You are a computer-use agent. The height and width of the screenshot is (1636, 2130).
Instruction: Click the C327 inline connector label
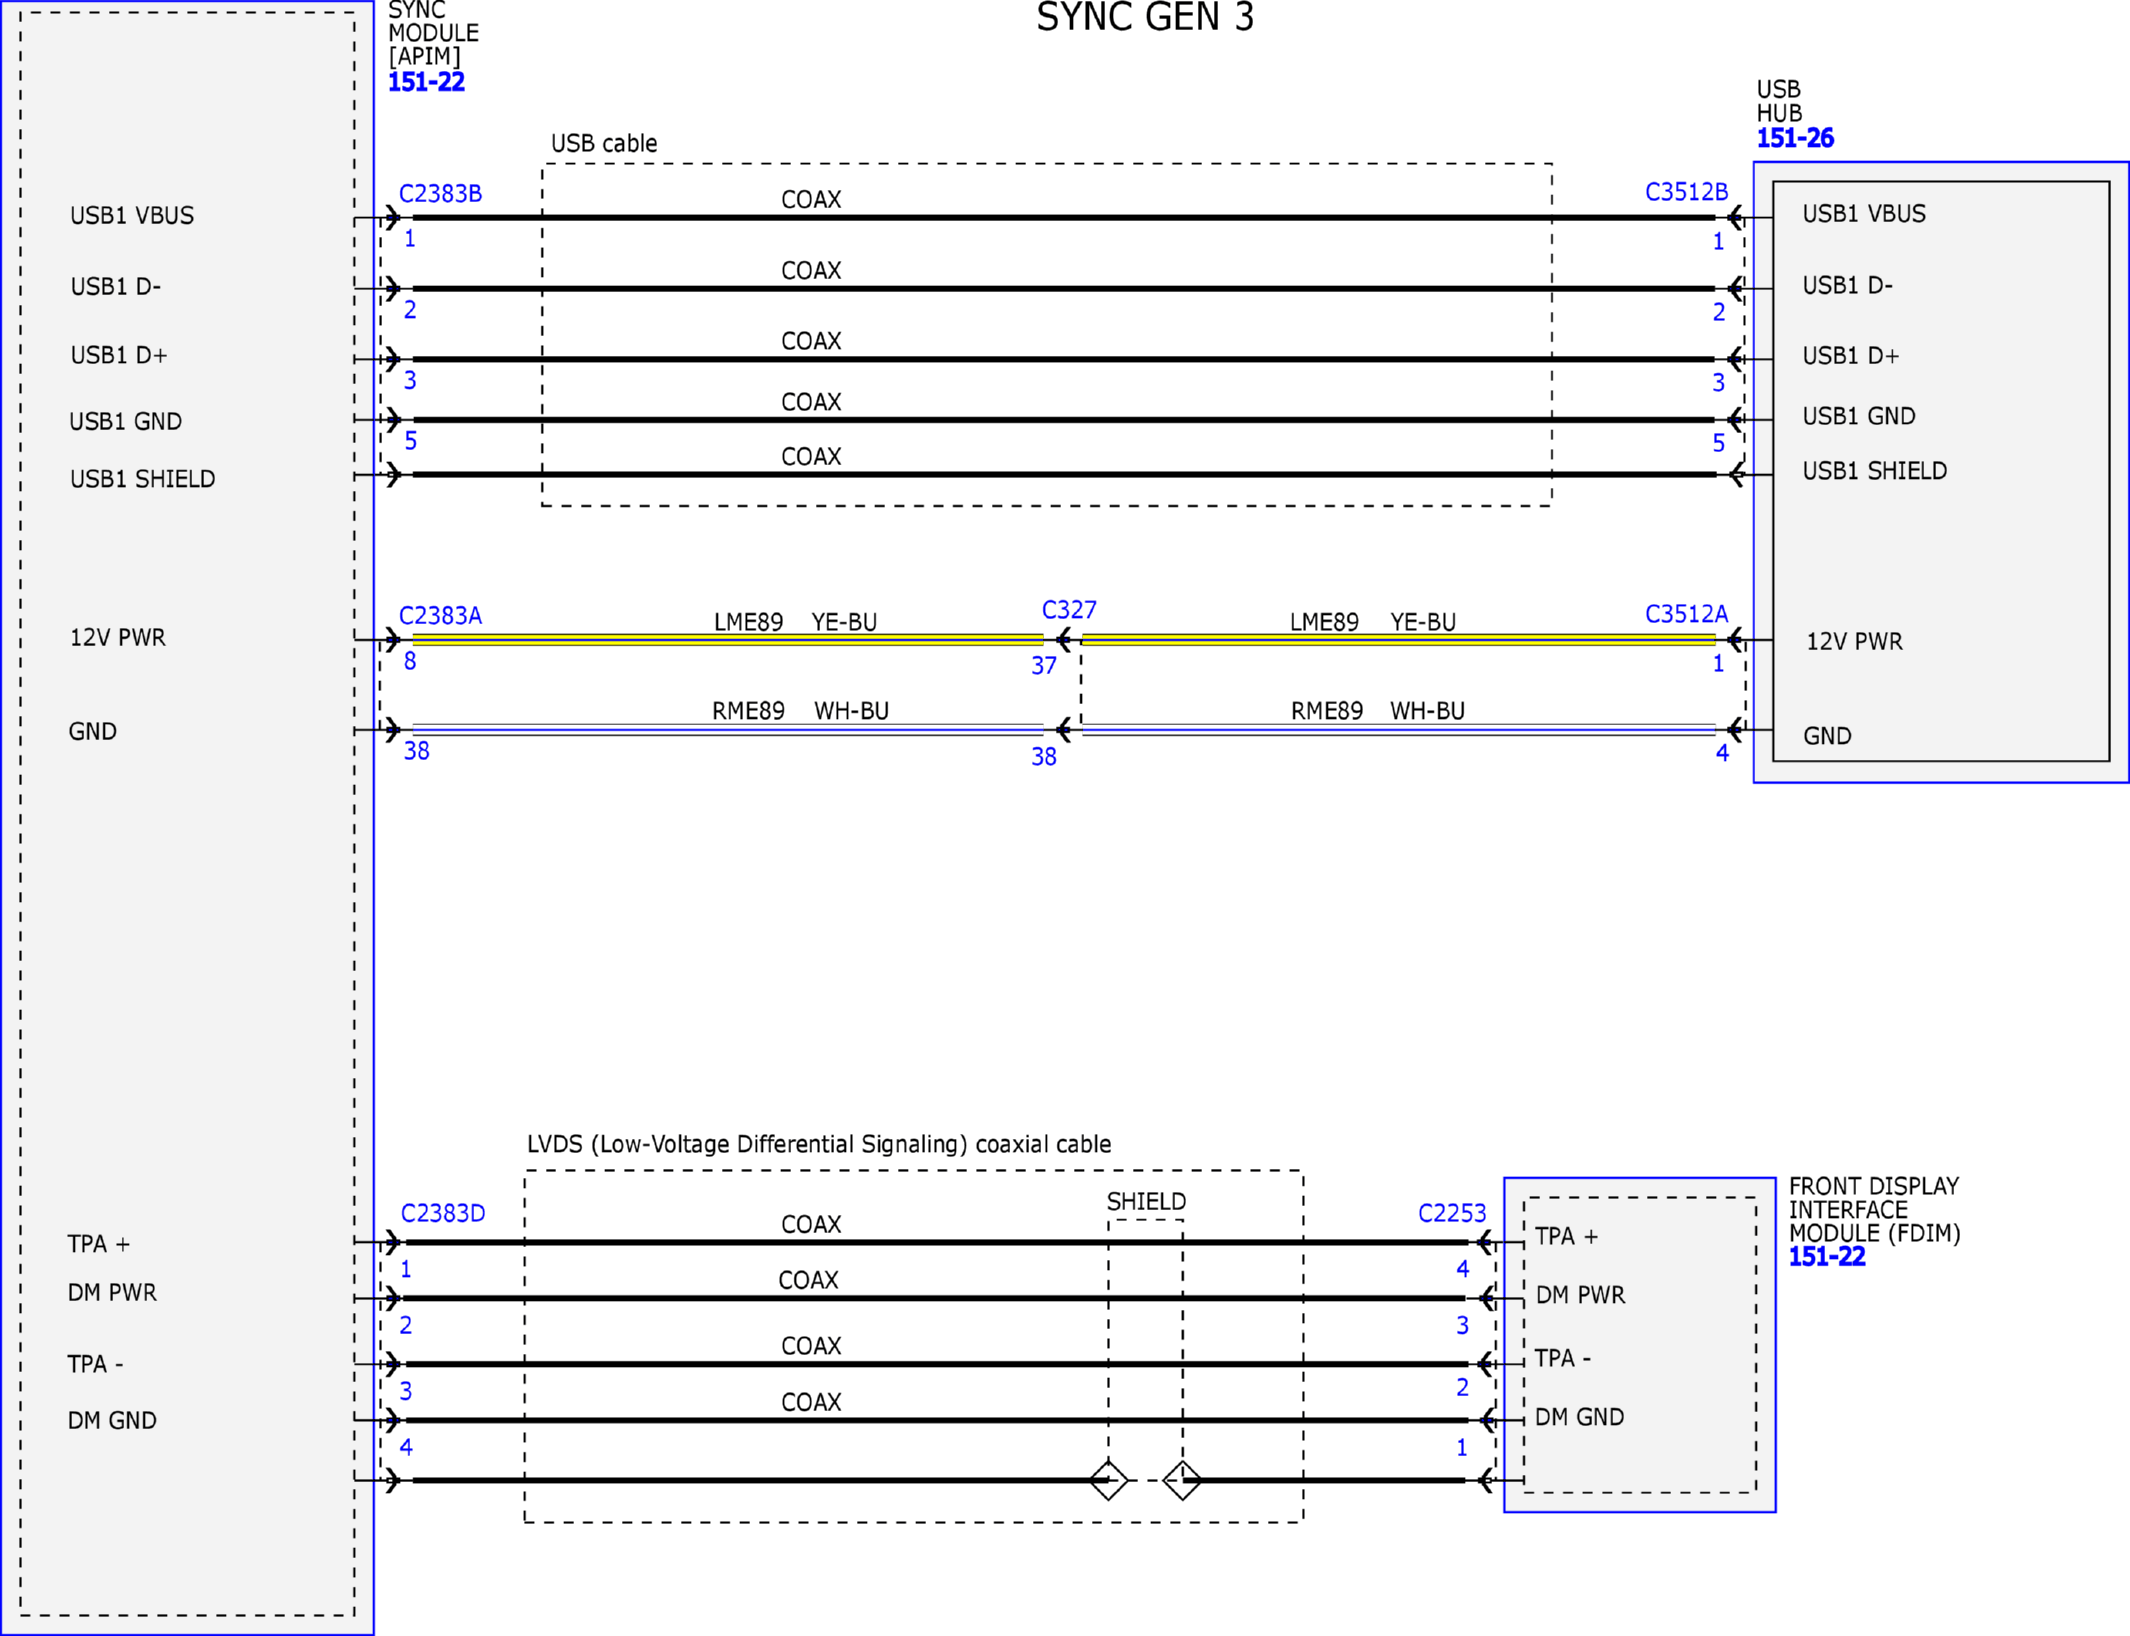pos(1069,610)
